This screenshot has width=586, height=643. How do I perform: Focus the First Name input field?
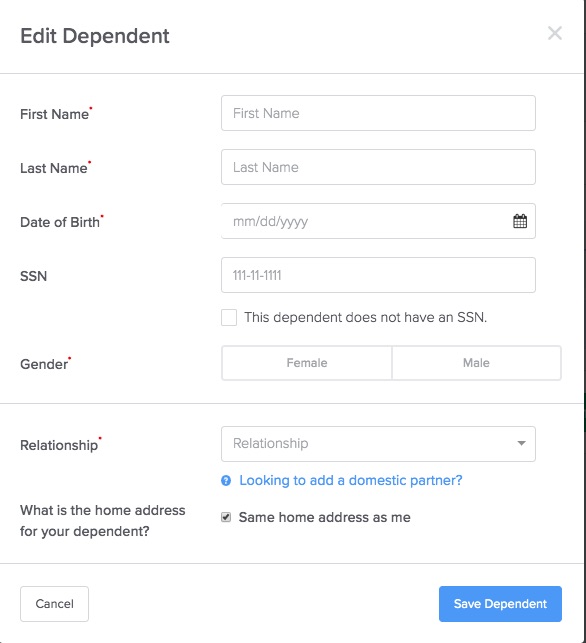point(378,113)
